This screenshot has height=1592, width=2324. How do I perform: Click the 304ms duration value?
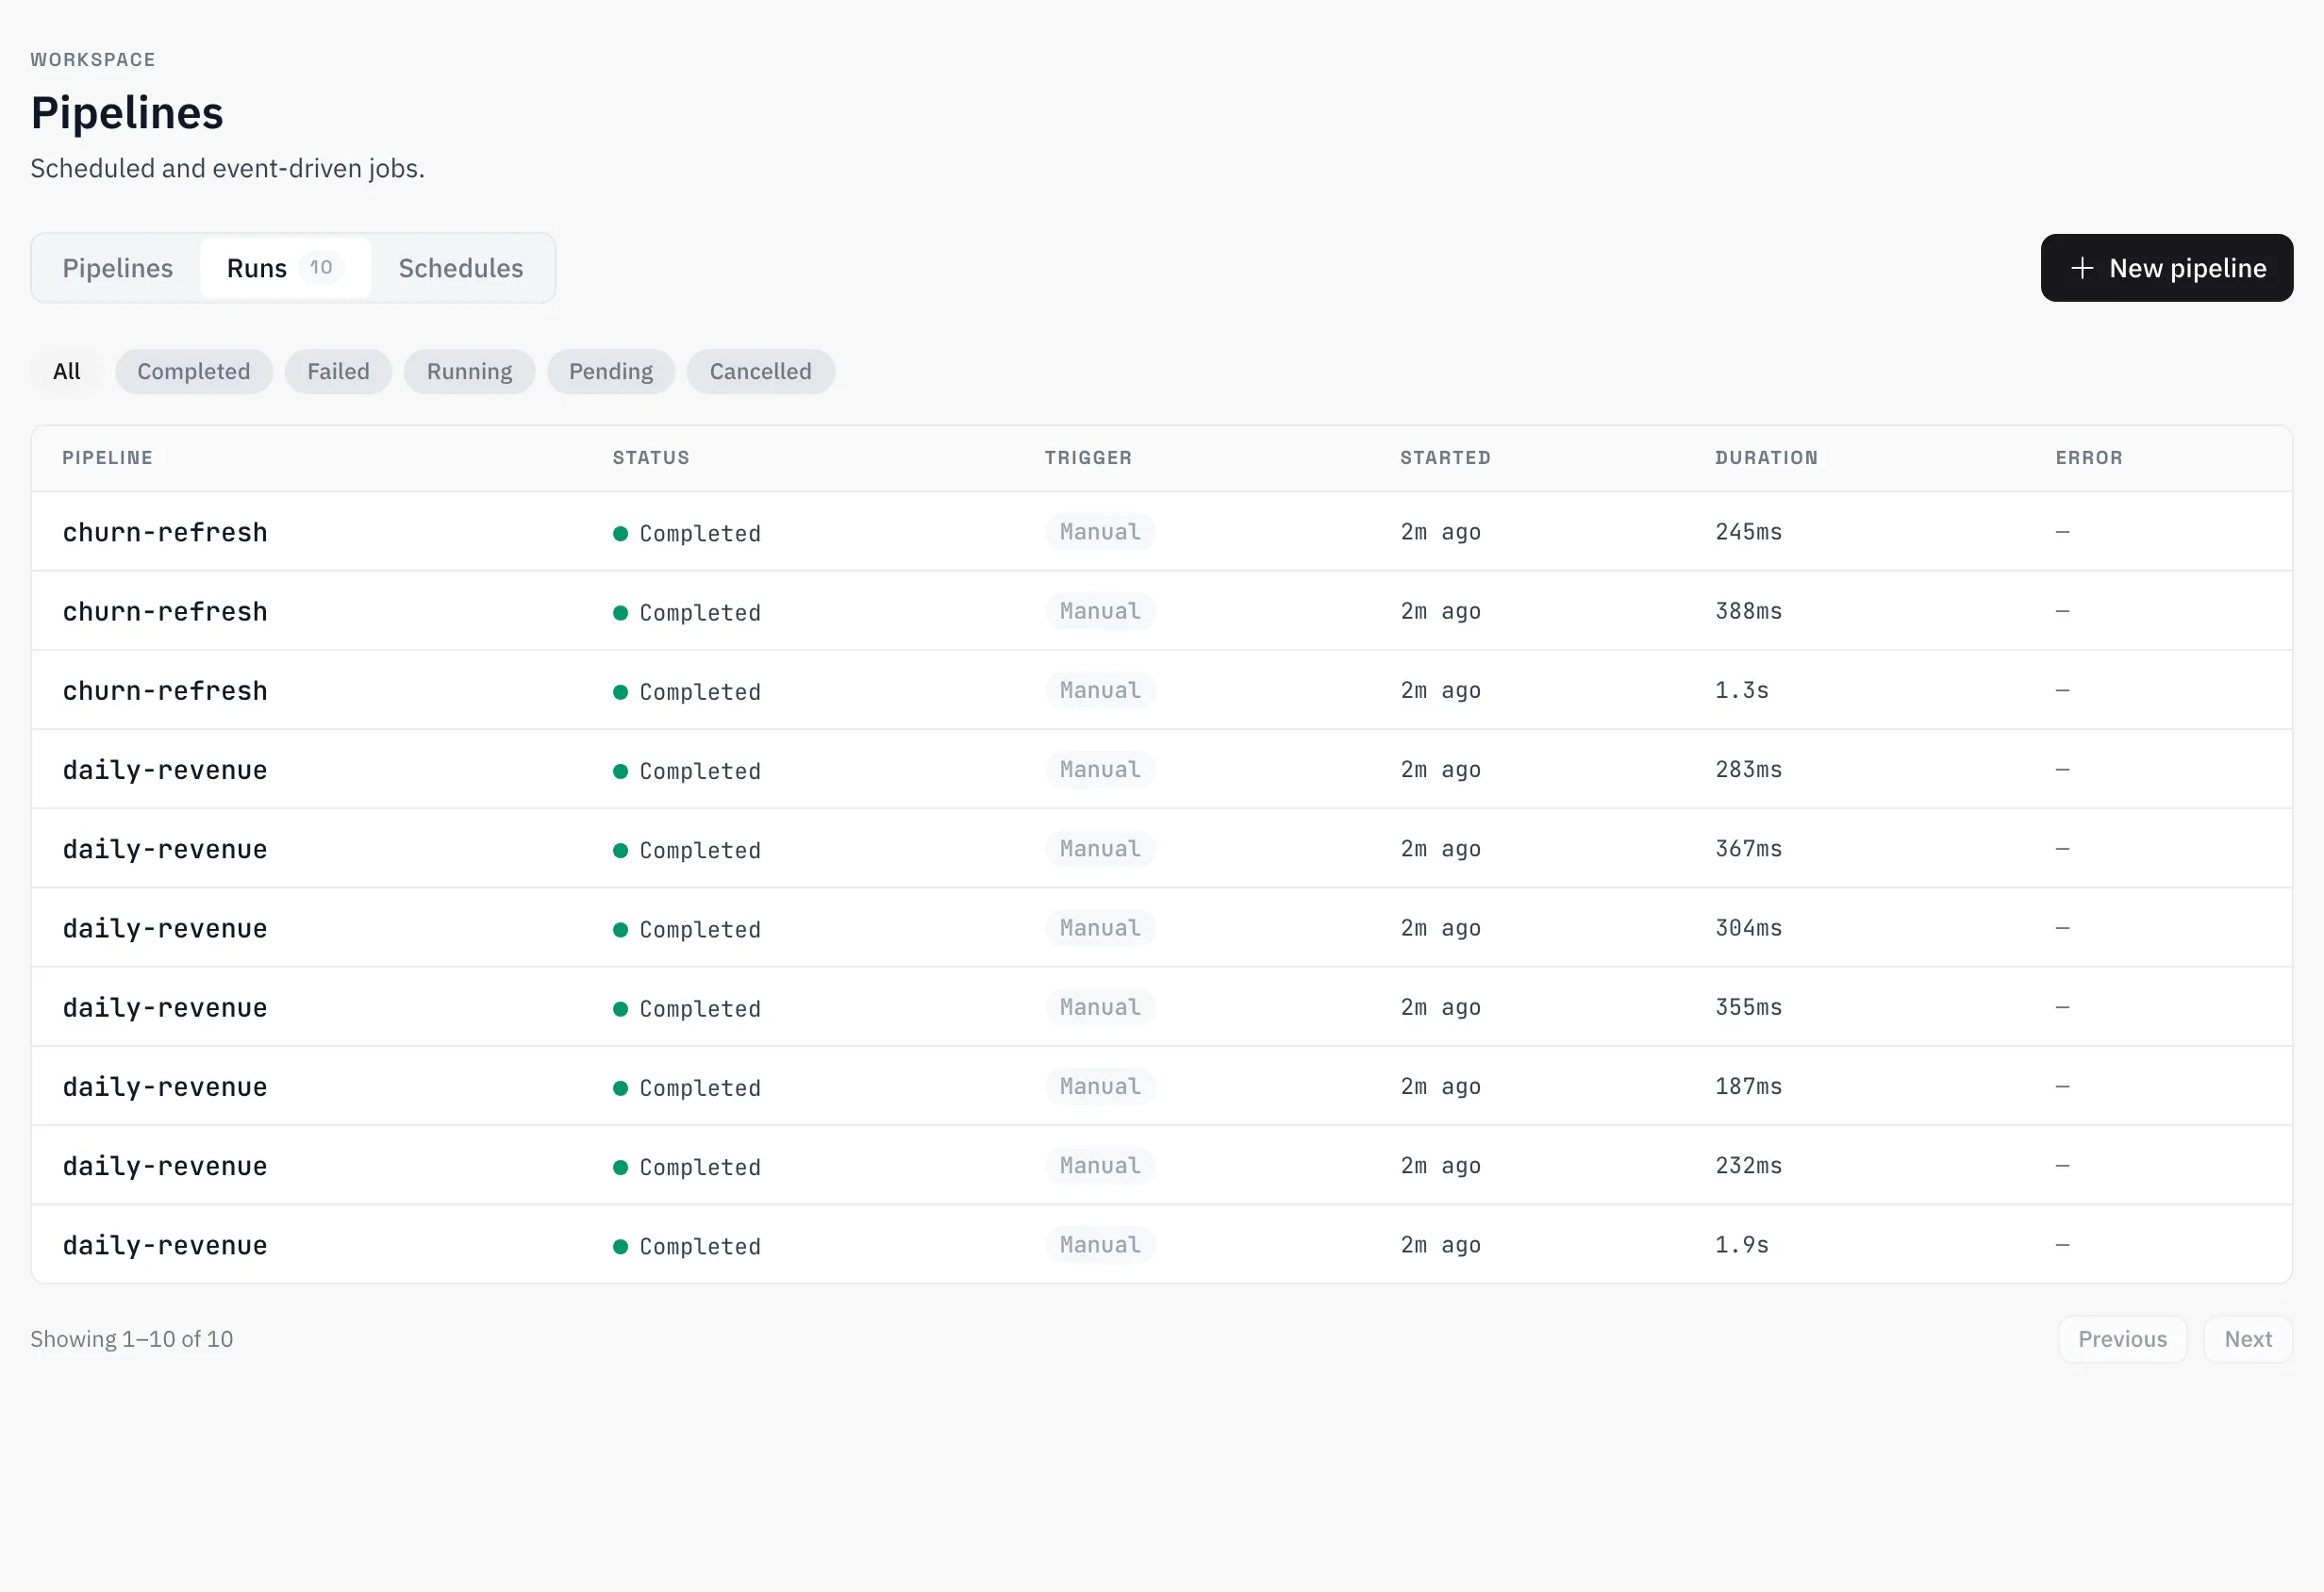coord(1749,928)
